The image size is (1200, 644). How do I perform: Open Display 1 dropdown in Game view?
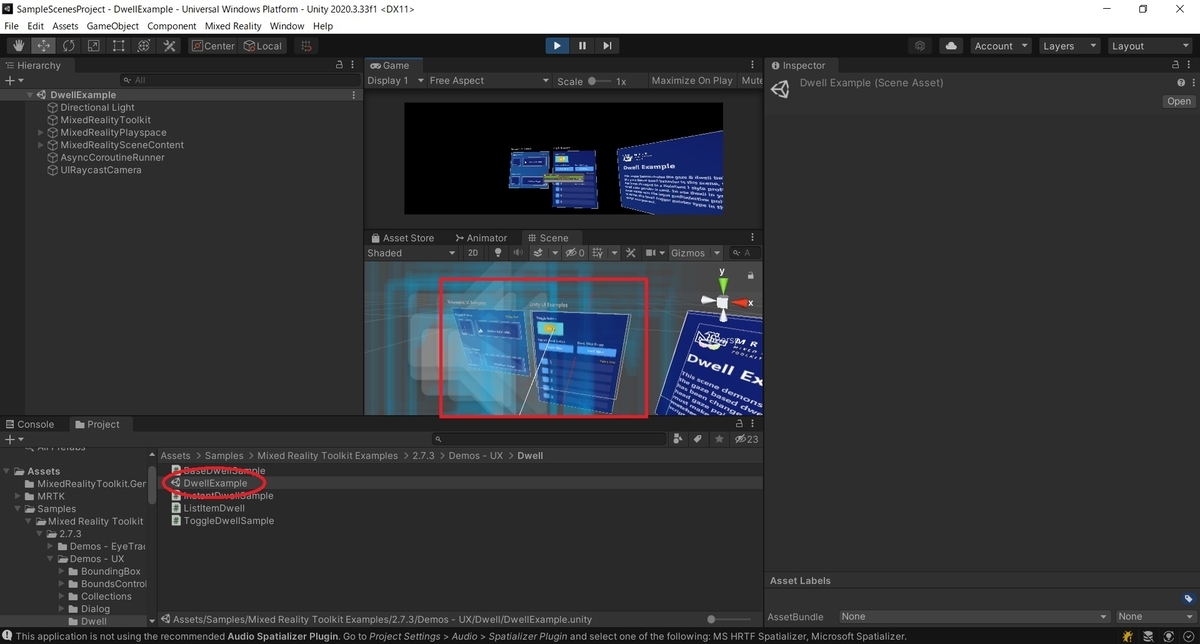tap(394, 81)
